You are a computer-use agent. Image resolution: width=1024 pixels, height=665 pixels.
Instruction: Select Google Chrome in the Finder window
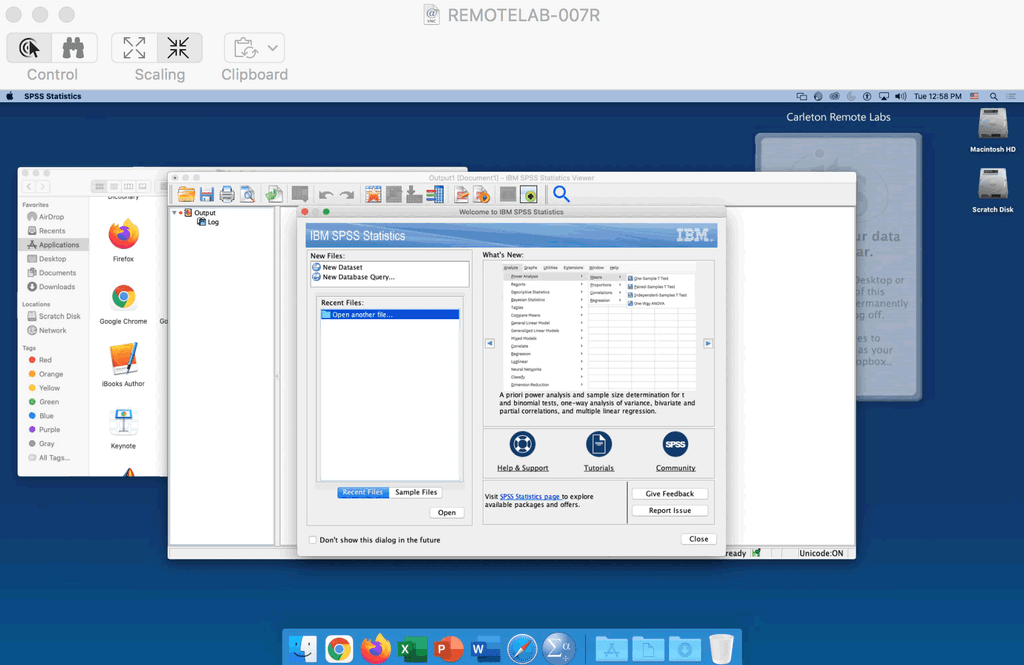coord(123,297)
